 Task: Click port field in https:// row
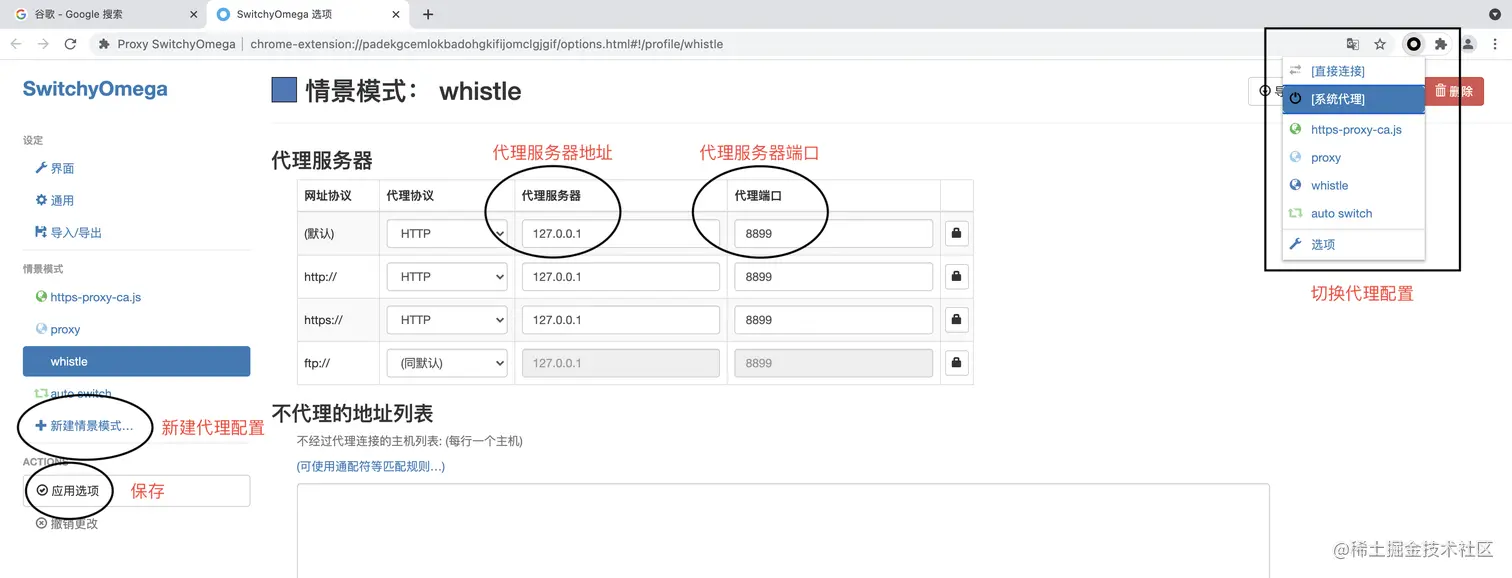click(x=834, y=320)
